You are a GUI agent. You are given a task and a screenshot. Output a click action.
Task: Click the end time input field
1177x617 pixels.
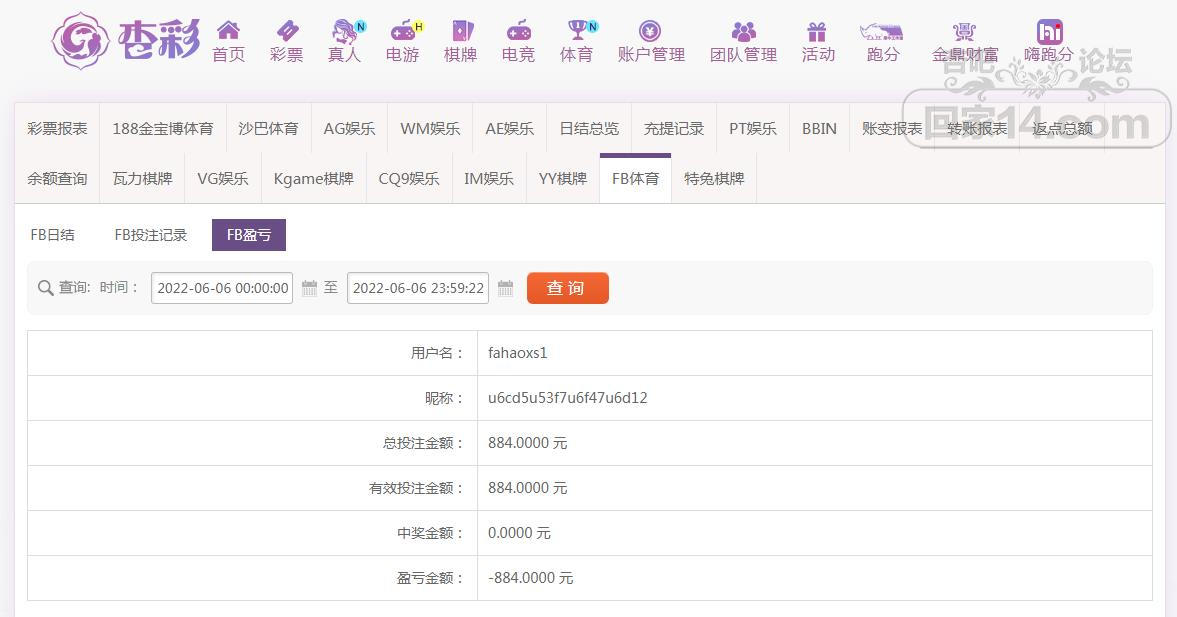[418, 288]
